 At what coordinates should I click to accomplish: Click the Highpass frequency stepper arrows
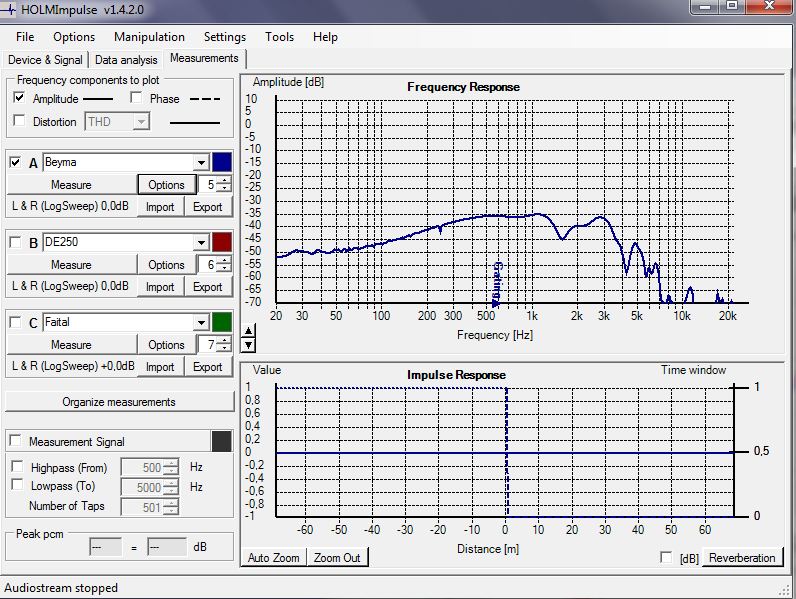pos(172,467)
